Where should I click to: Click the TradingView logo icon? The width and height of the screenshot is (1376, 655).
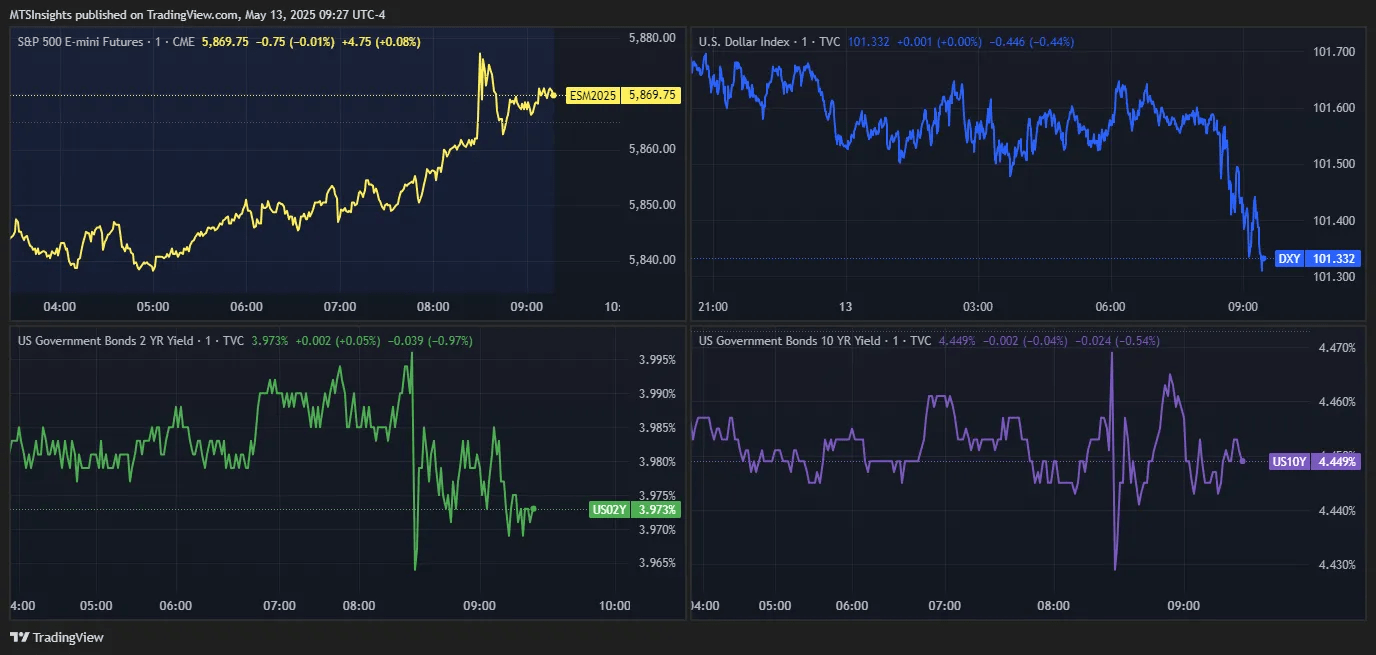tap(19, 637)
